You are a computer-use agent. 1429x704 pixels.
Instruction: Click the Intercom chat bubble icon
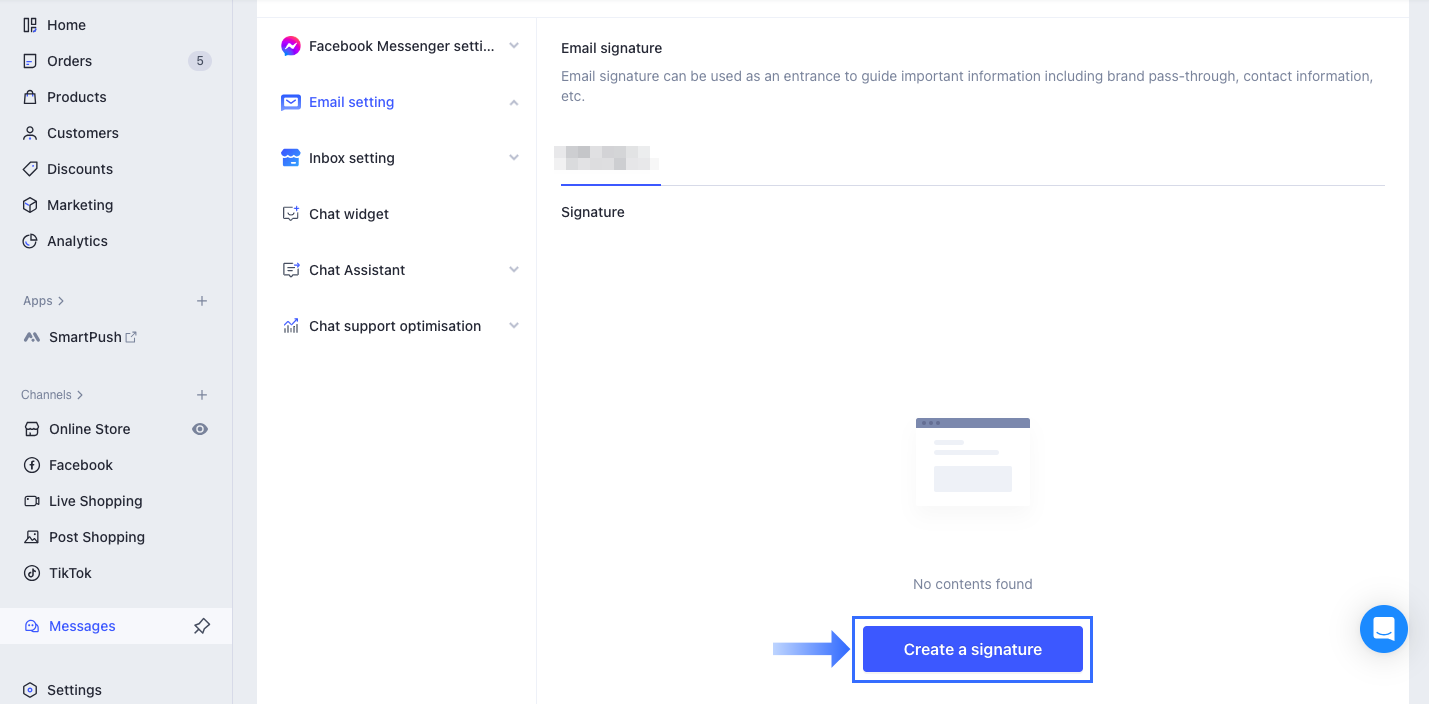point(1383,629)
